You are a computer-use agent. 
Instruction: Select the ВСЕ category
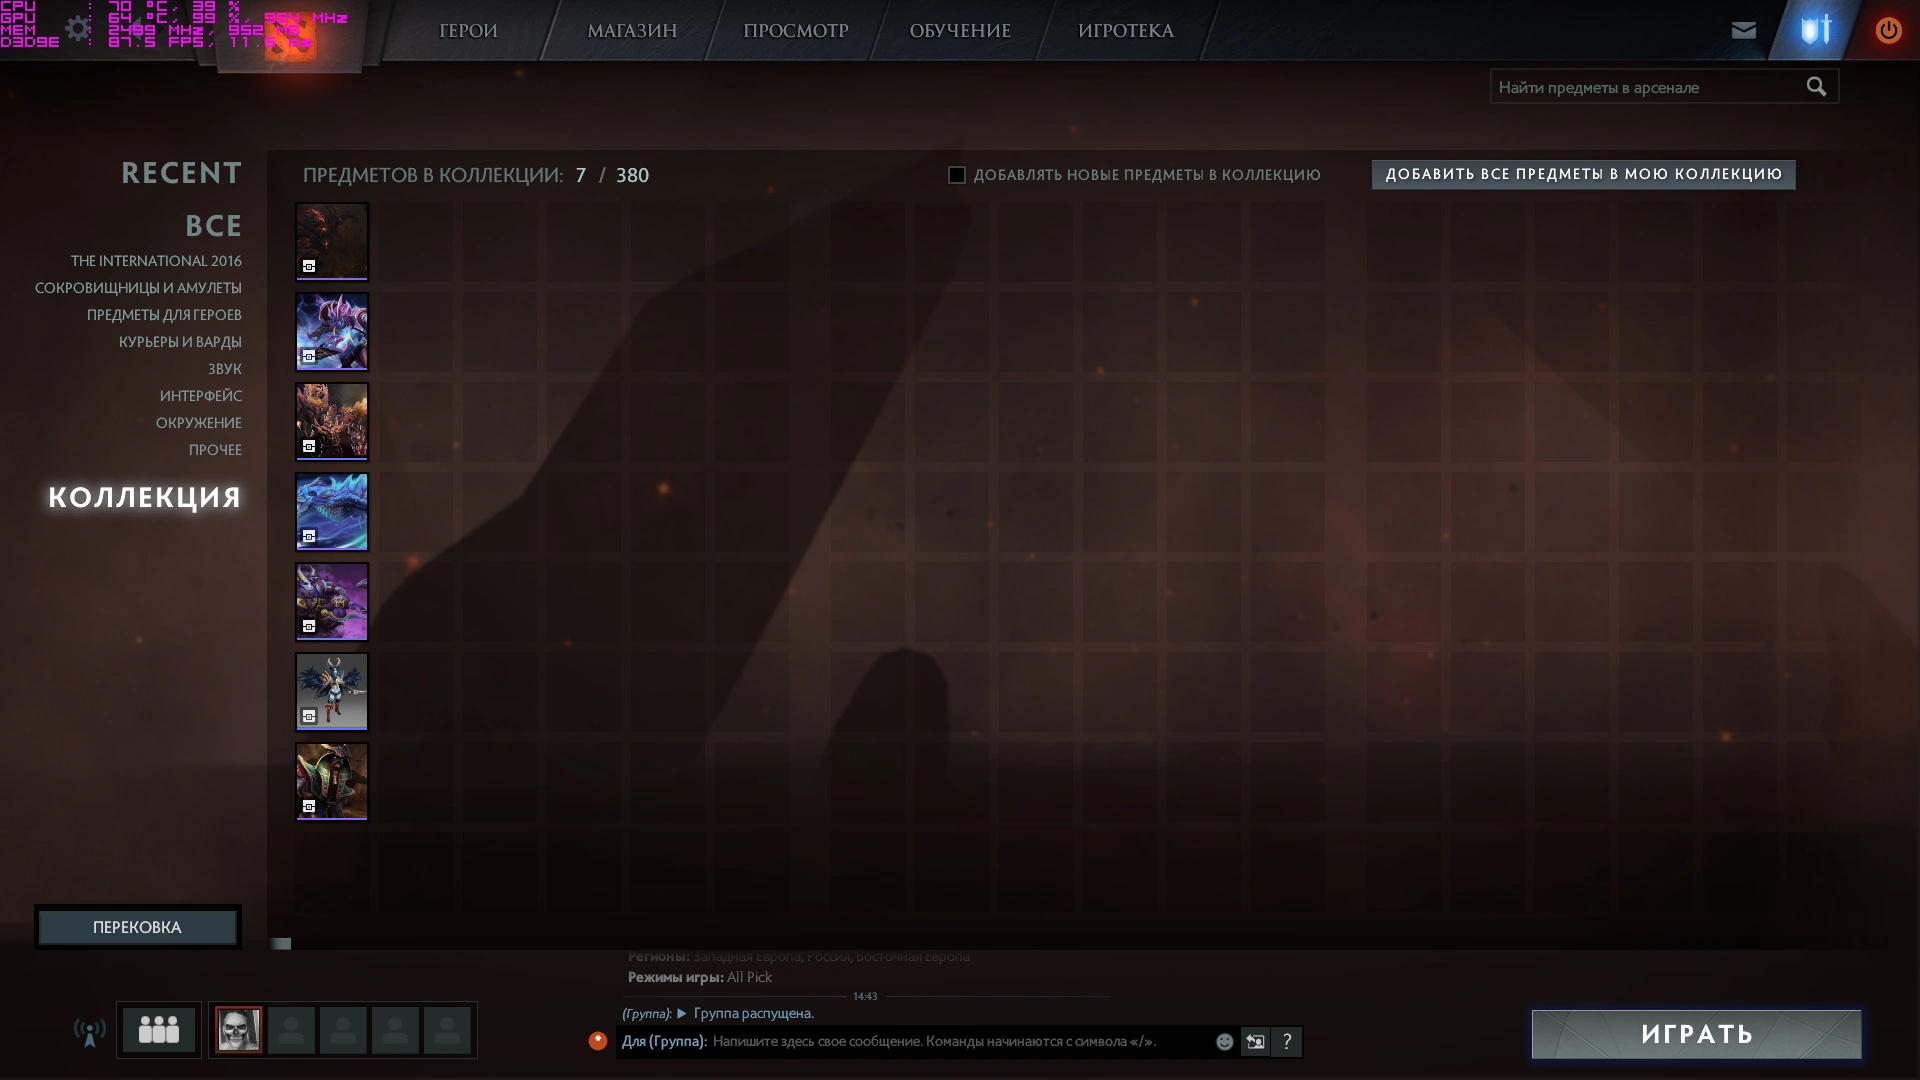point(213,226)
